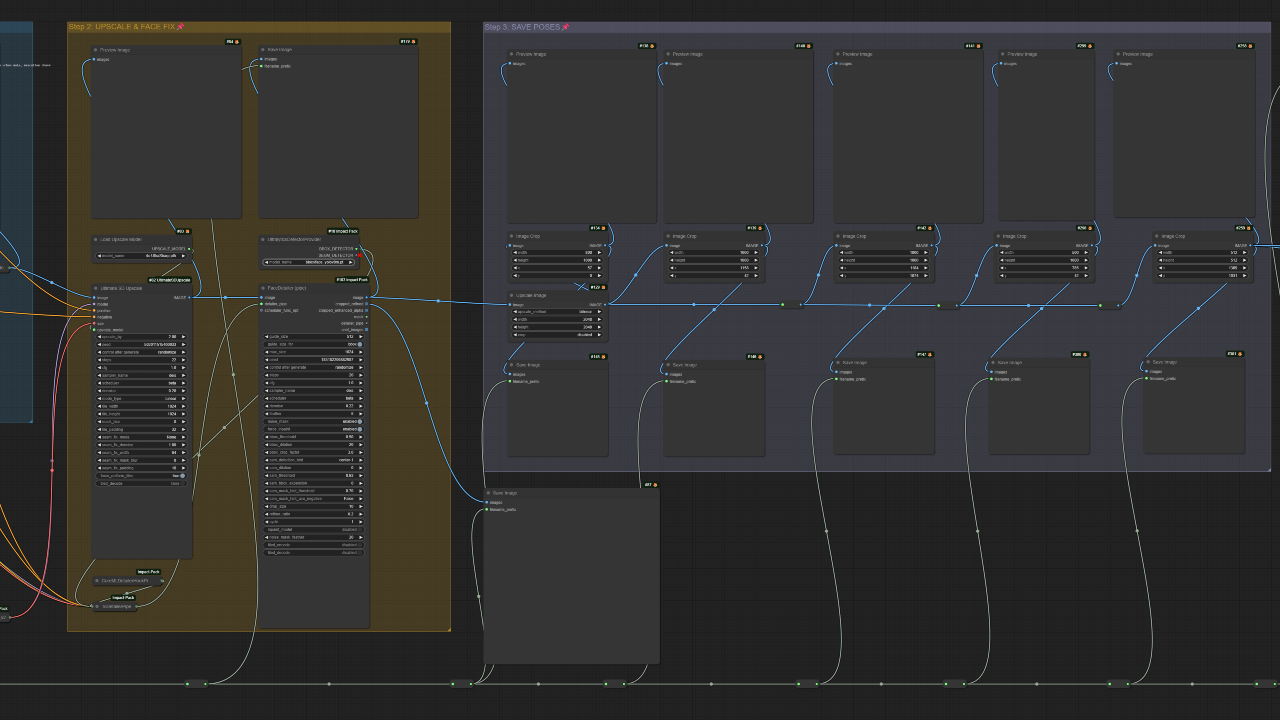Click the orange badge on the first Image Crop node
Image resolution: width=1280 pixels, height=720 pixels.
point(602,228)
